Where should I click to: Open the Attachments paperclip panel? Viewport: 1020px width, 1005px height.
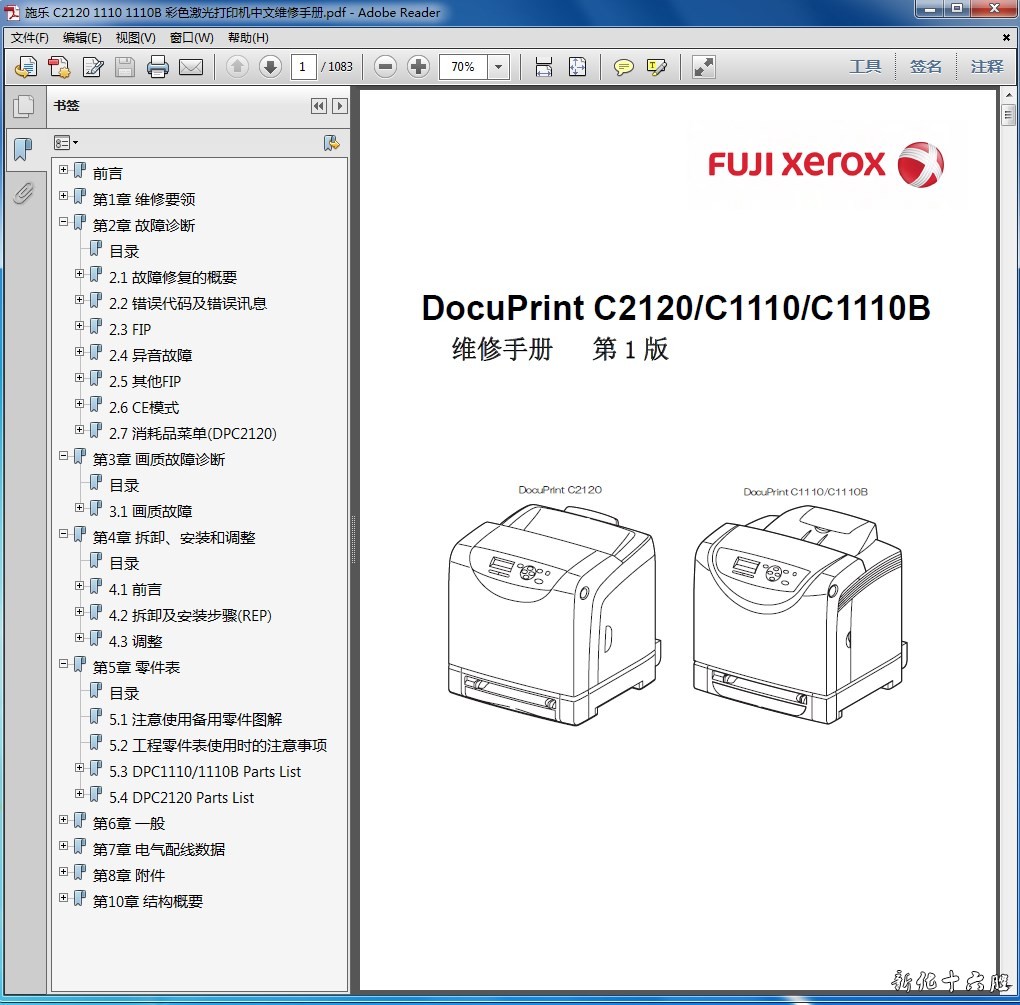[x=23, y=193]
